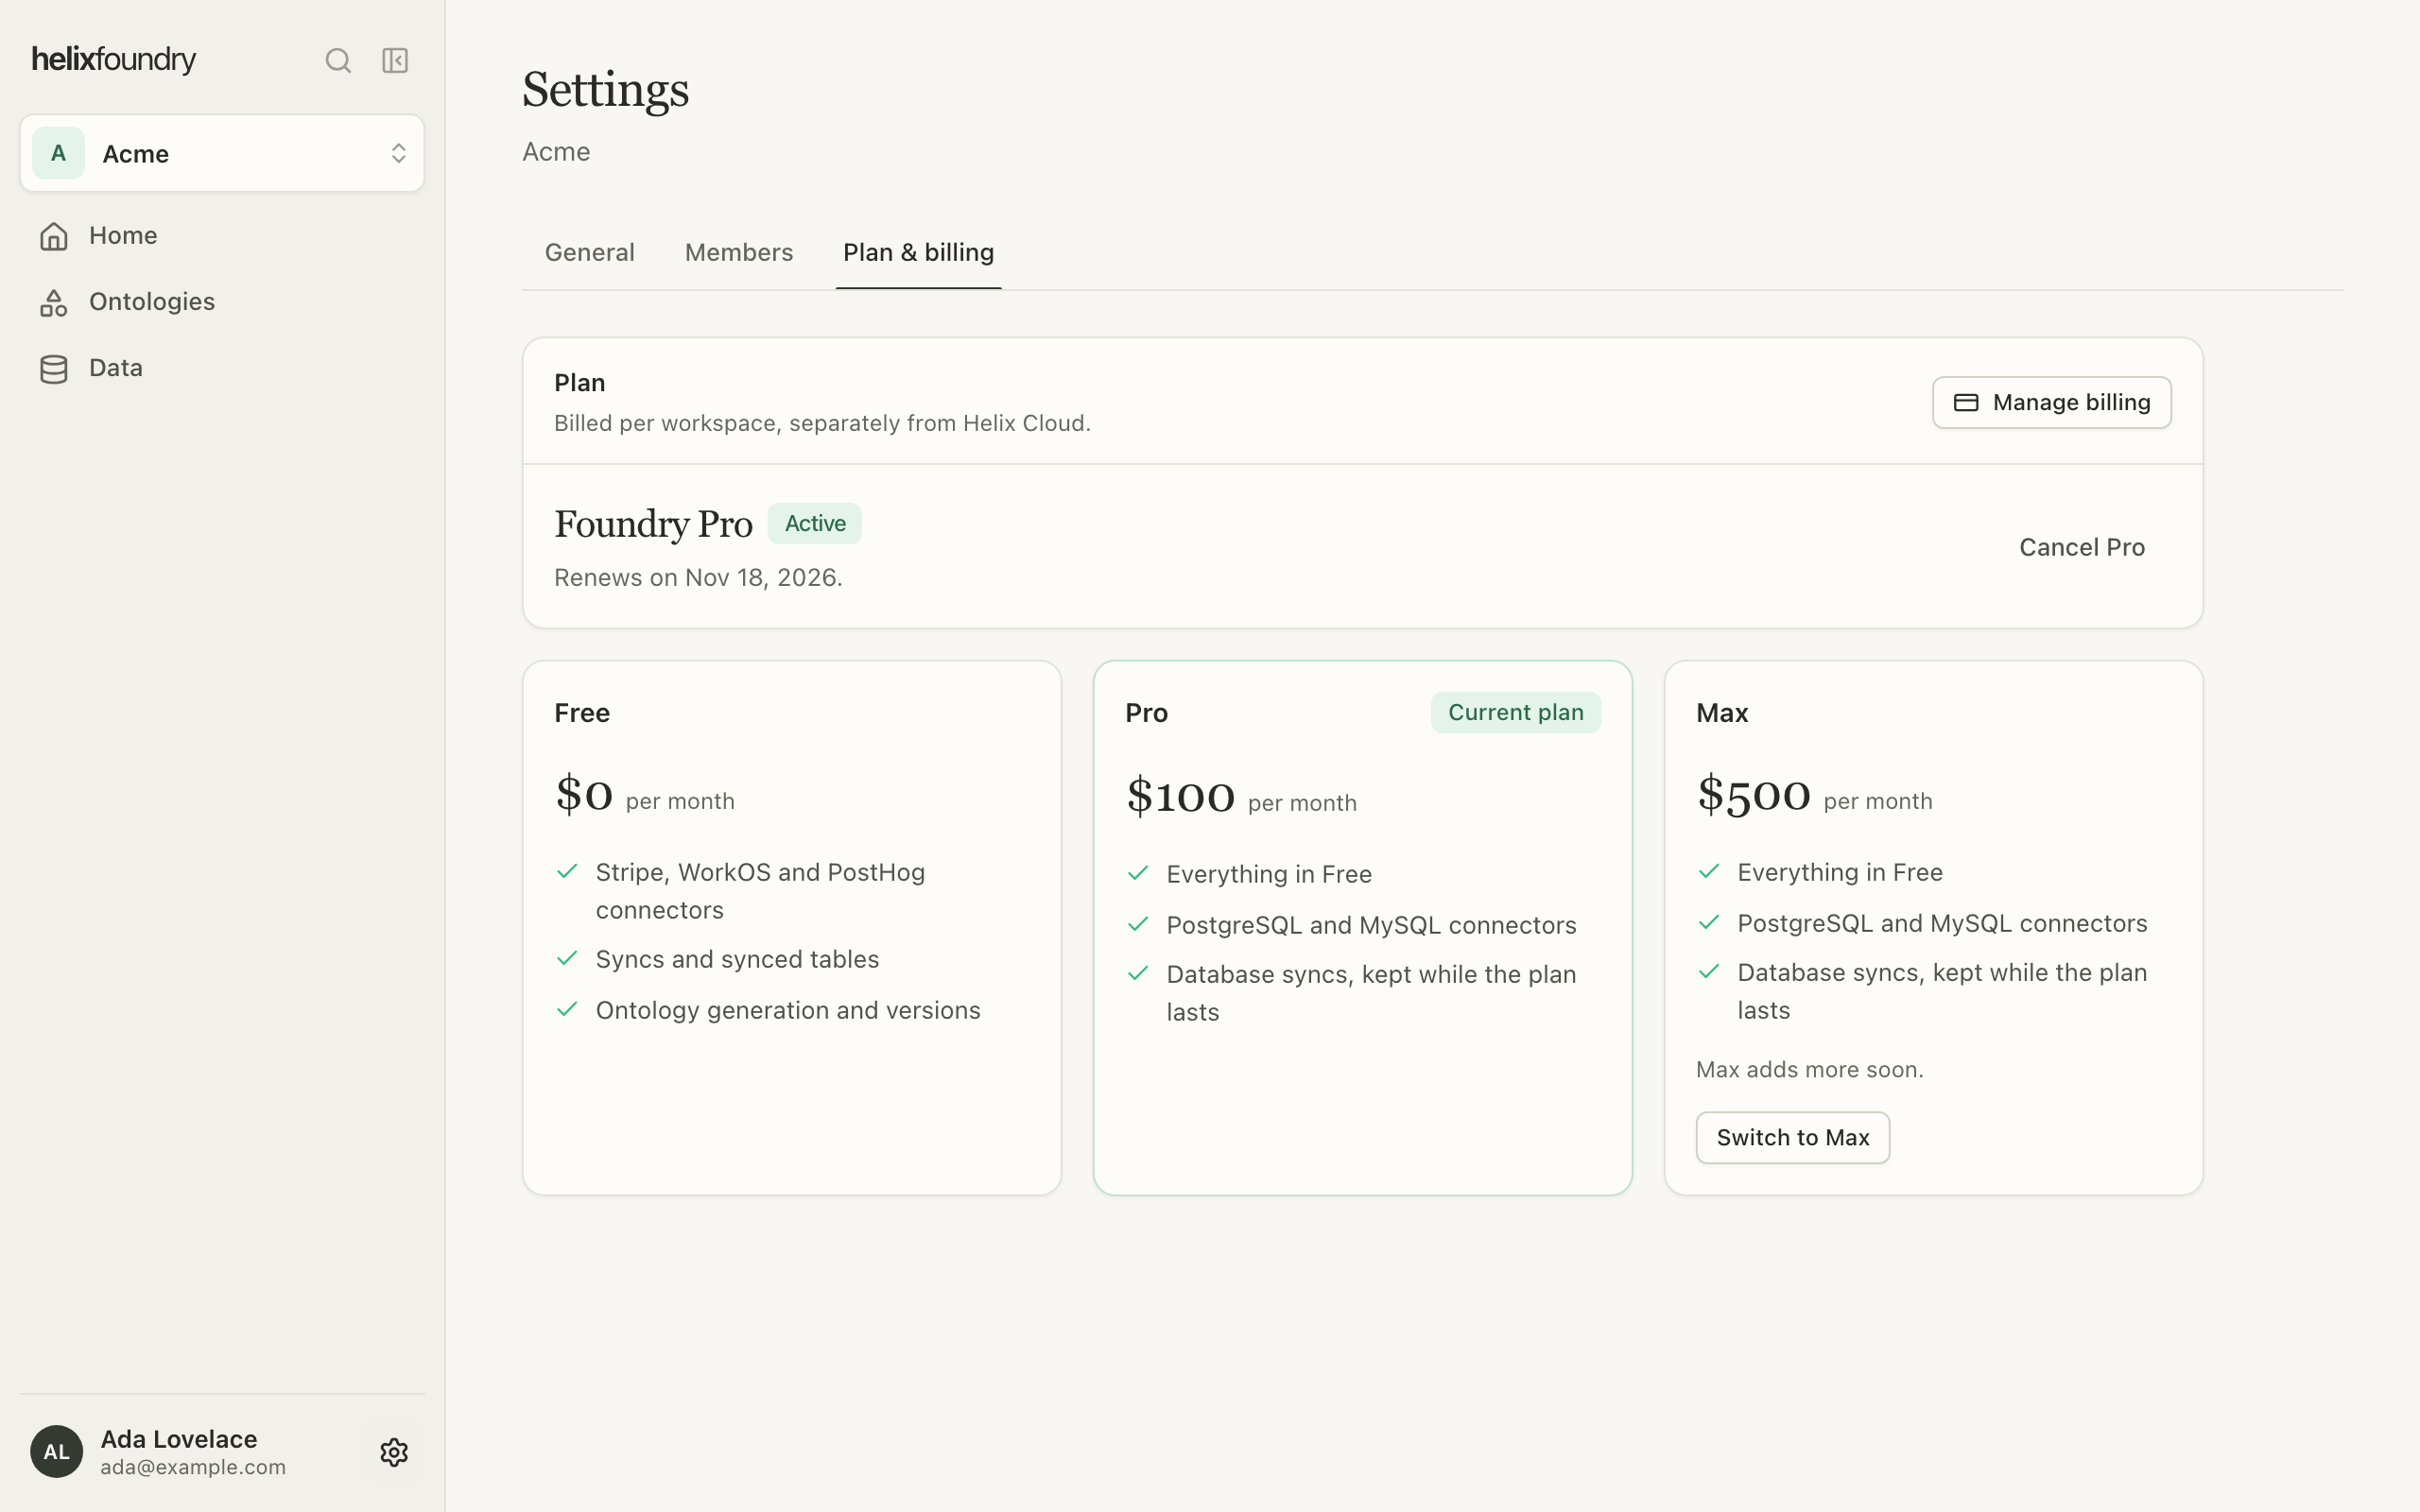Click Cancel Pro
2420x1512 pixels.
[x=2081, y=547]
